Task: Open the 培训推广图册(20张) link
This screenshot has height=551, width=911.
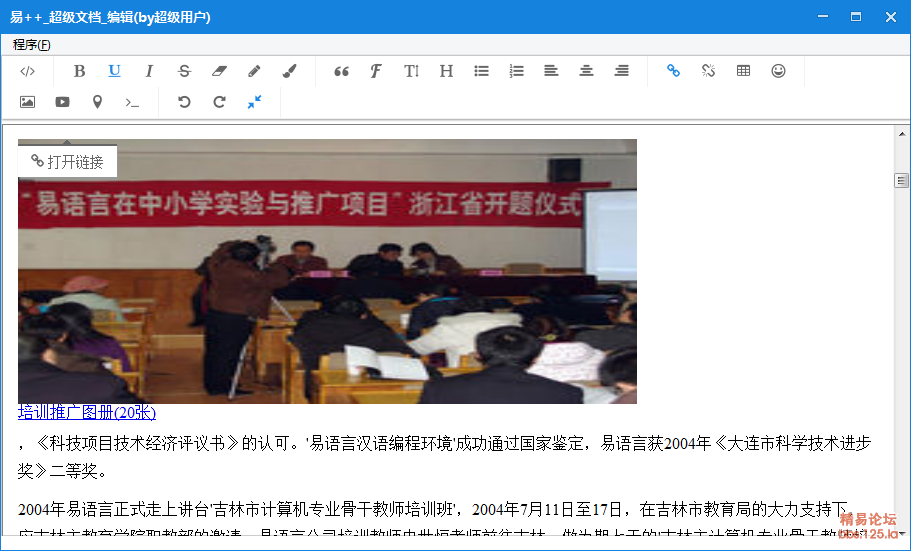Action: pyautogui.click(x=87, y=413)
